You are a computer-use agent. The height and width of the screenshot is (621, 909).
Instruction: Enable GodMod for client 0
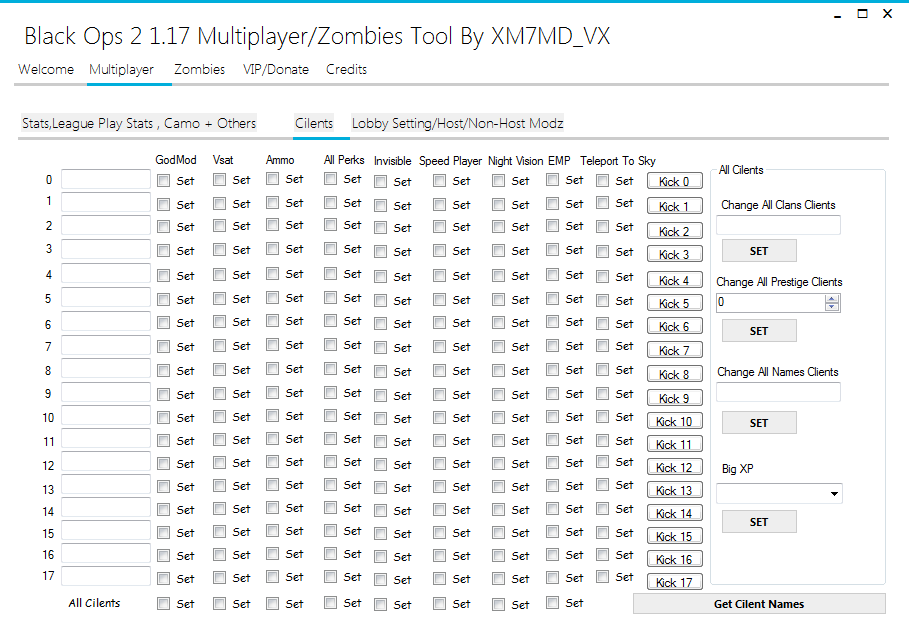163,181
